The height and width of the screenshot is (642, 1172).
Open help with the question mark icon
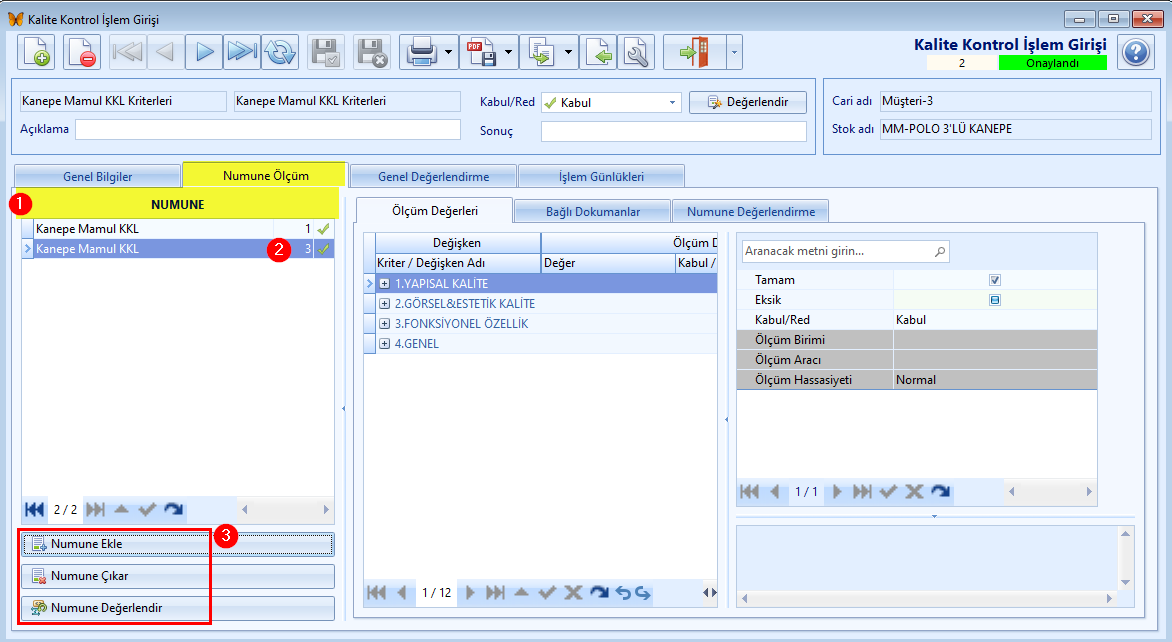coord(1136,52)
